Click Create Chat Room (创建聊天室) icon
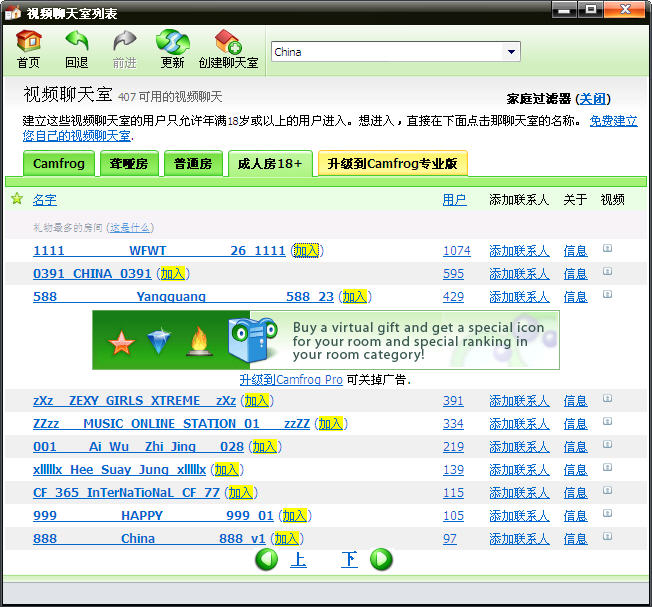652x607 pixels. pyautogui.click(x=228, y=42)
